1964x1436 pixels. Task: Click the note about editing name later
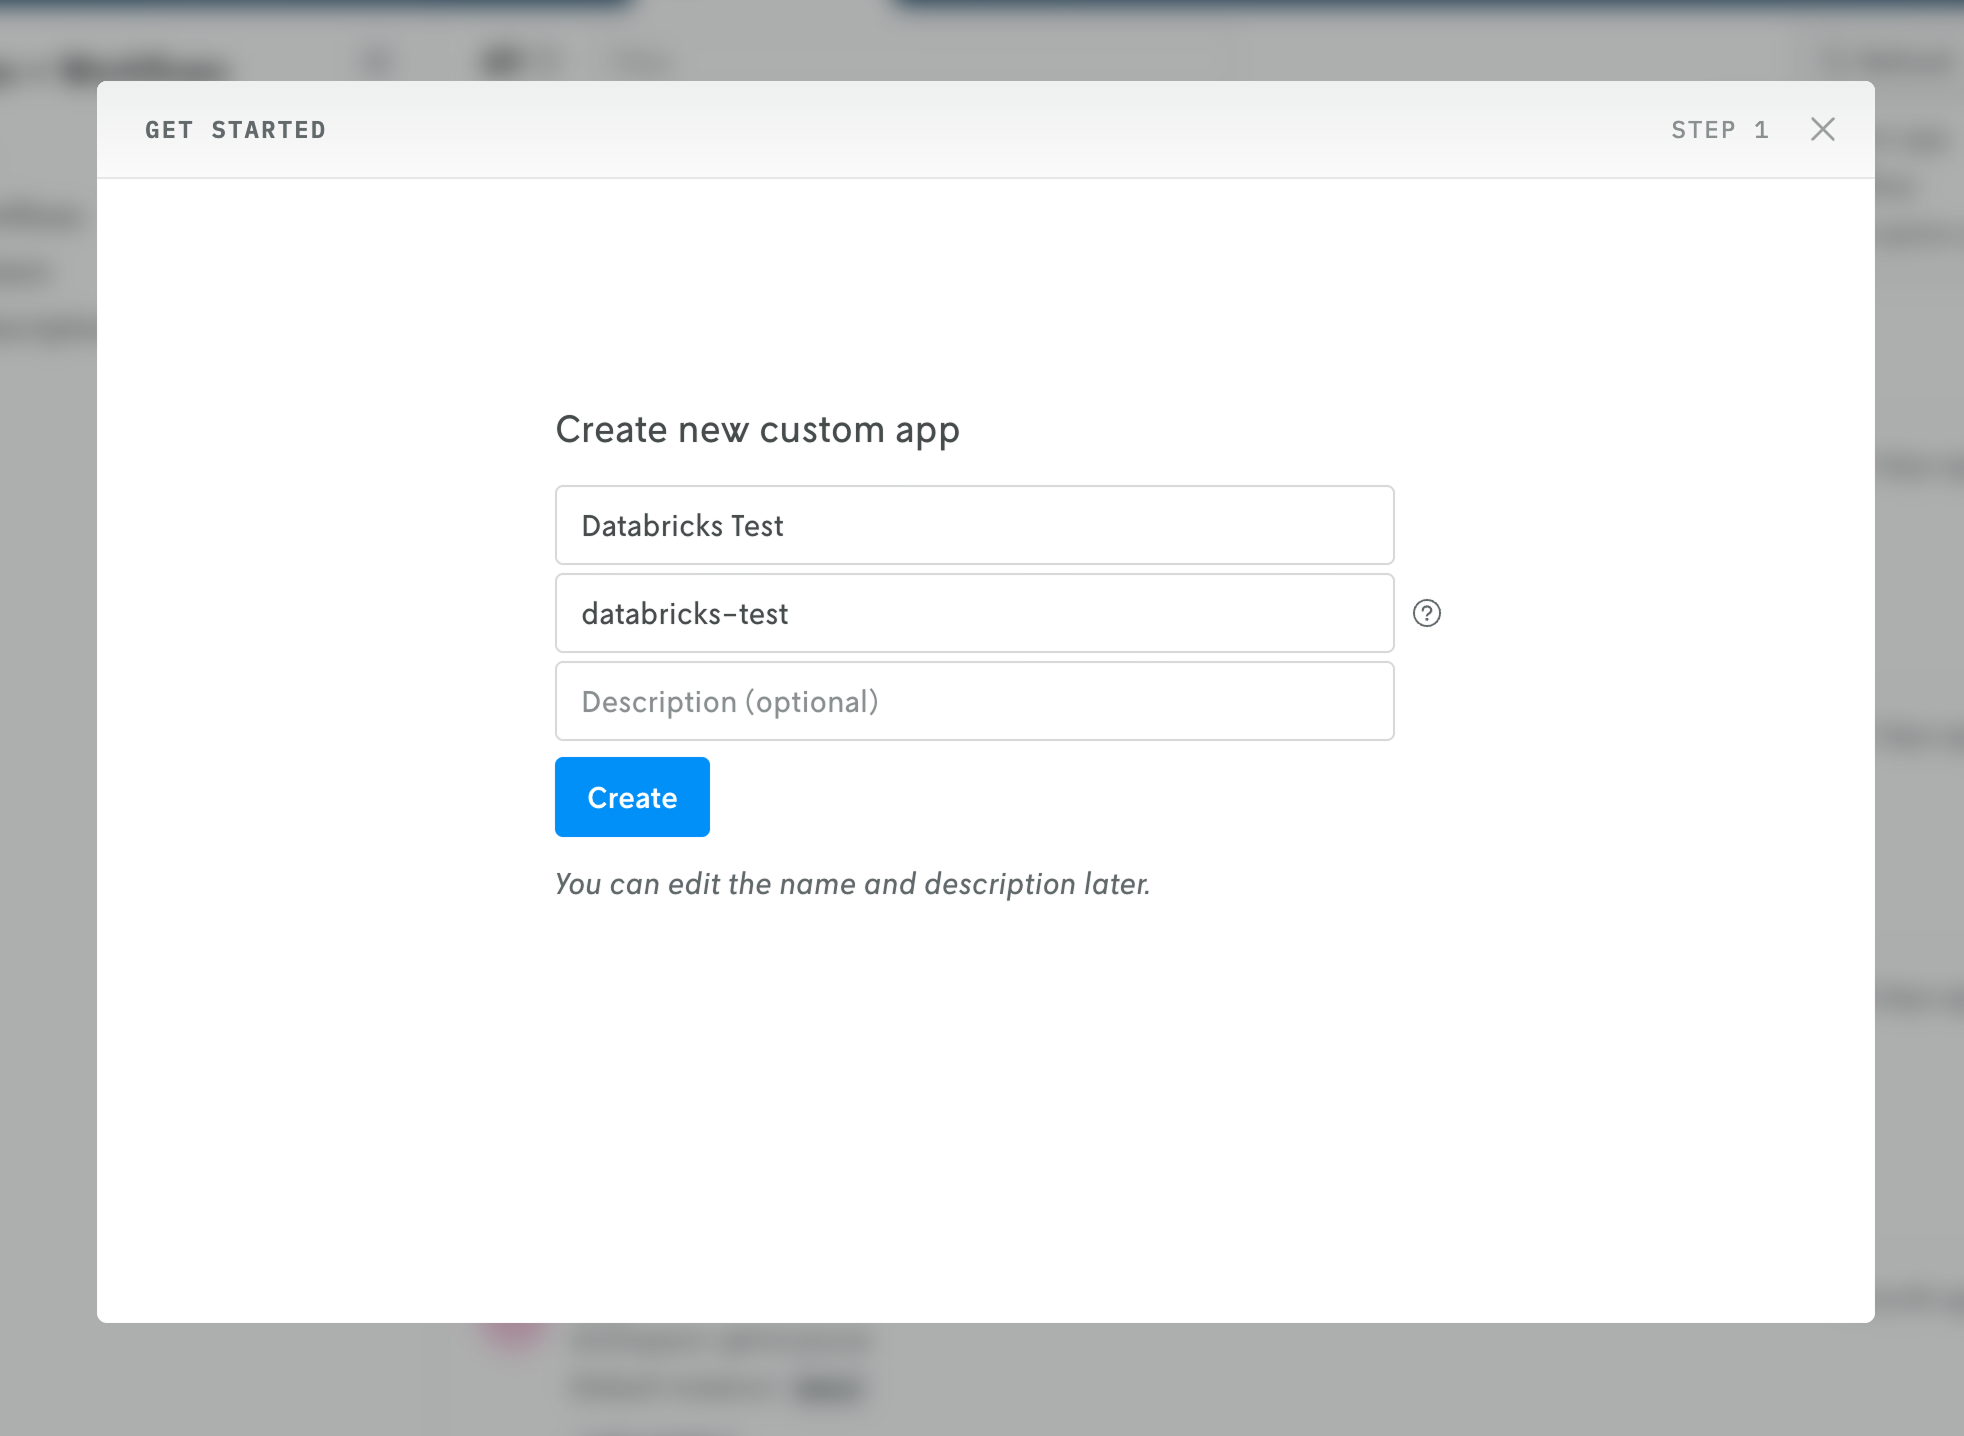coord(852,883)
